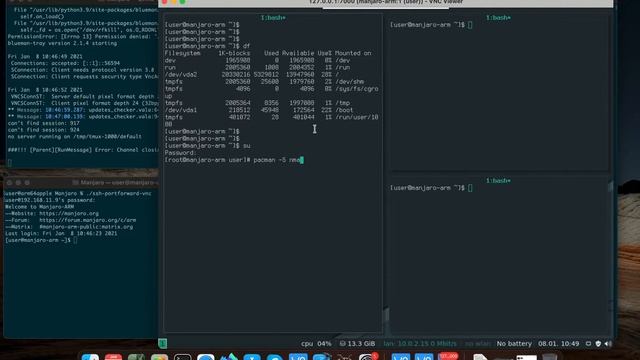Click the '/dev/vda1' row mounted on /boot
Image resolution: width=640 pixels, height=360 pixels.
(259, 110)
